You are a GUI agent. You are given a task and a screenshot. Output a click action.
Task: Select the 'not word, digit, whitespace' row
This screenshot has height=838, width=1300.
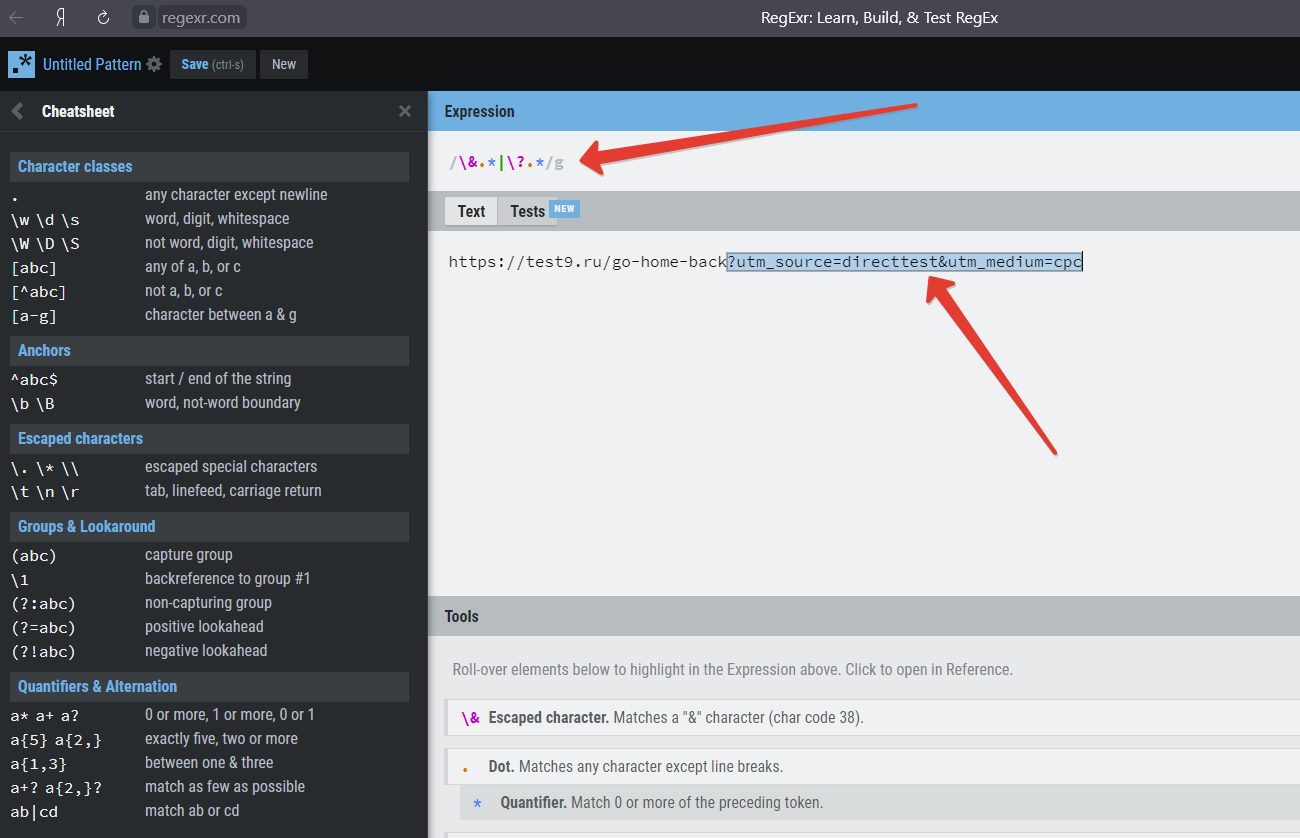coord(209,243)
